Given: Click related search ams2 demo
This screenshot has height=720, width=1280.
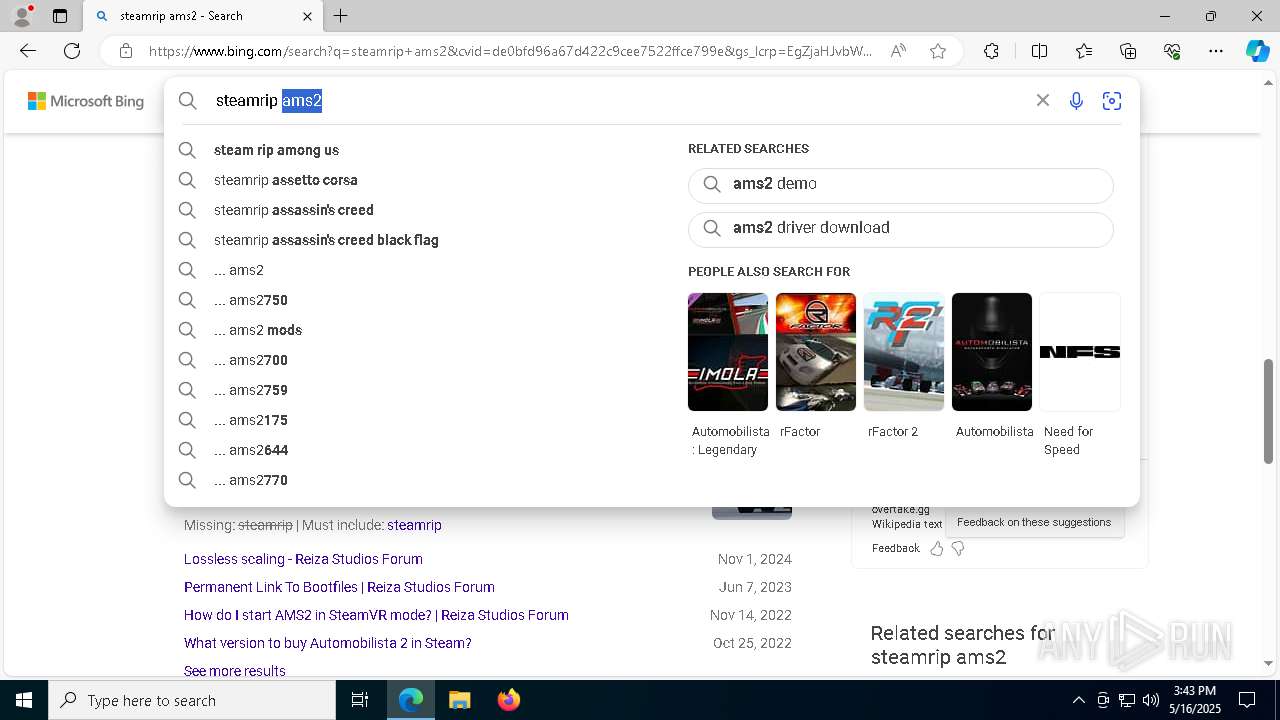Looking at the screenshot, I should [x=900, y=185].
